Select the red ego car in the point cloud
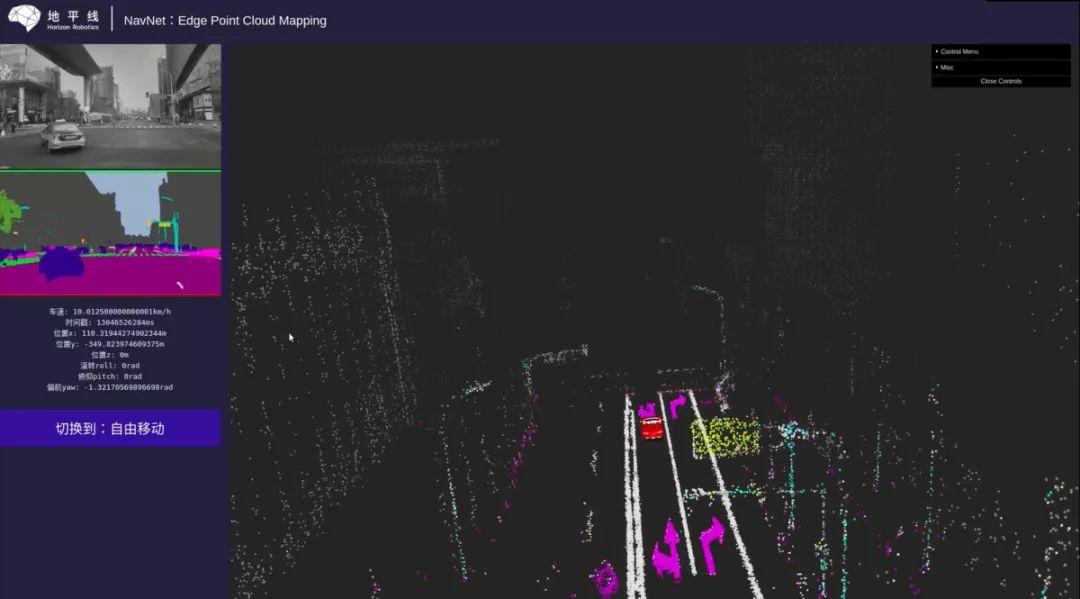This screenshot has height=599, width=1080. [652, 428]
